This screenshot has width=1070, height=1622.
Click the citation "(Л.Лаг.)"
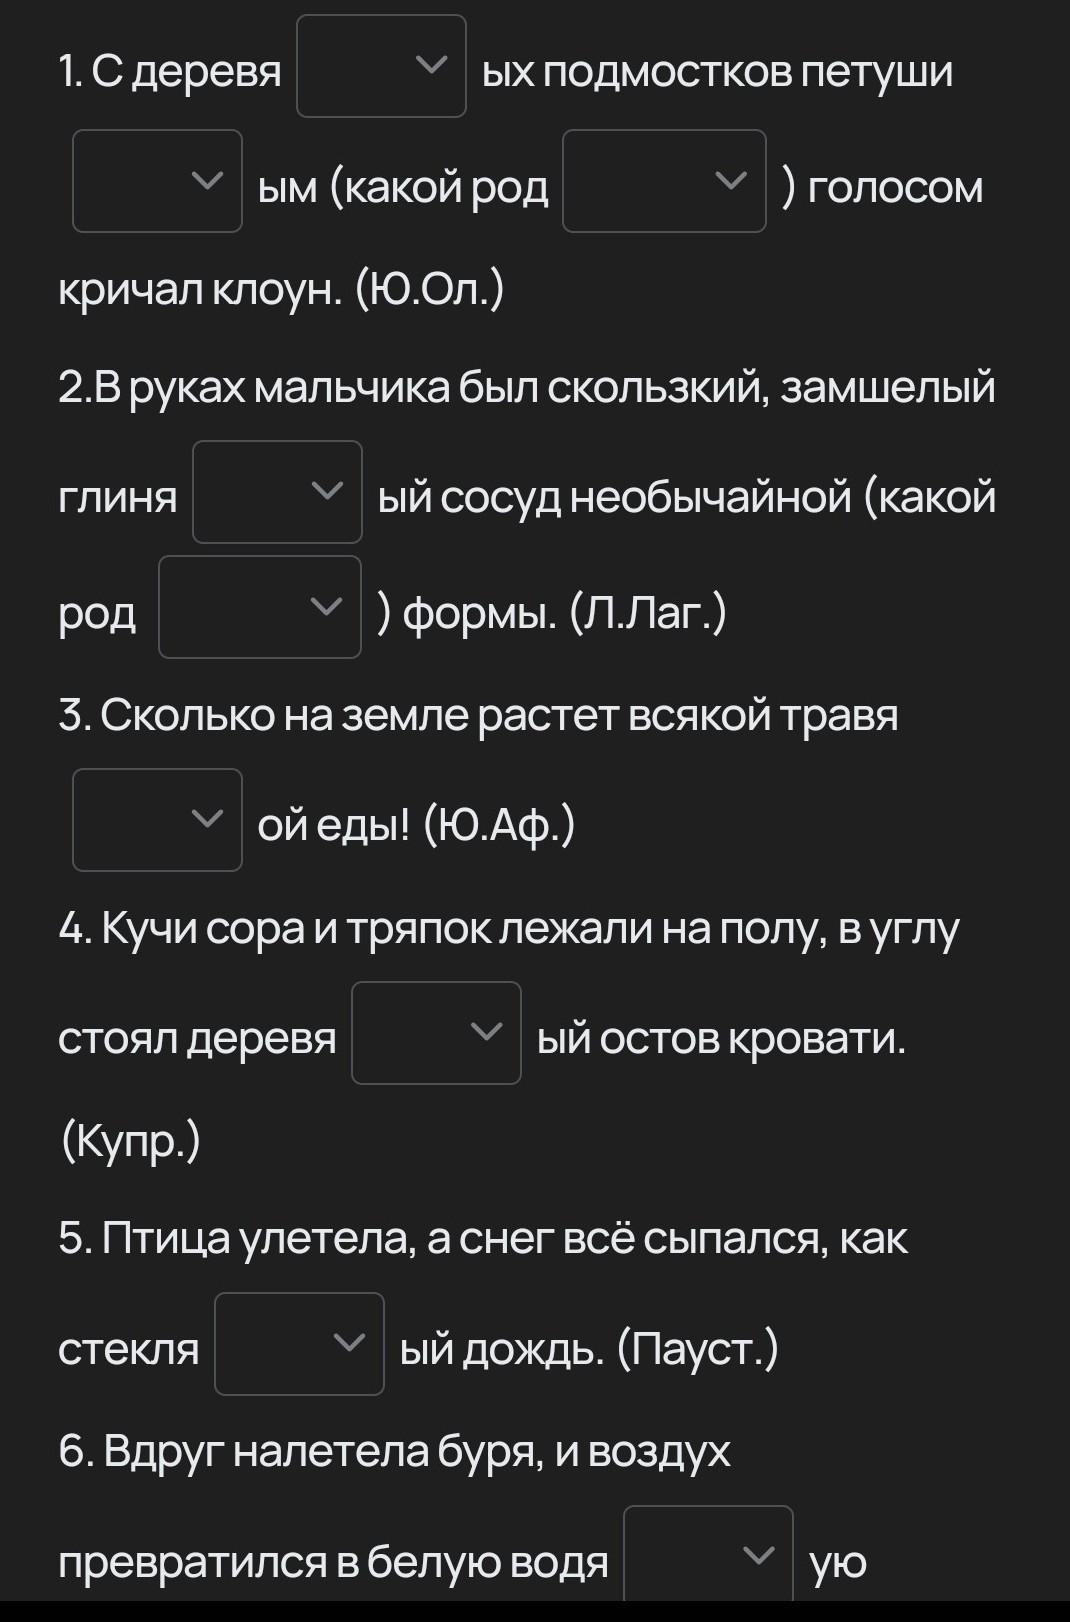click(x=648, y=612)
